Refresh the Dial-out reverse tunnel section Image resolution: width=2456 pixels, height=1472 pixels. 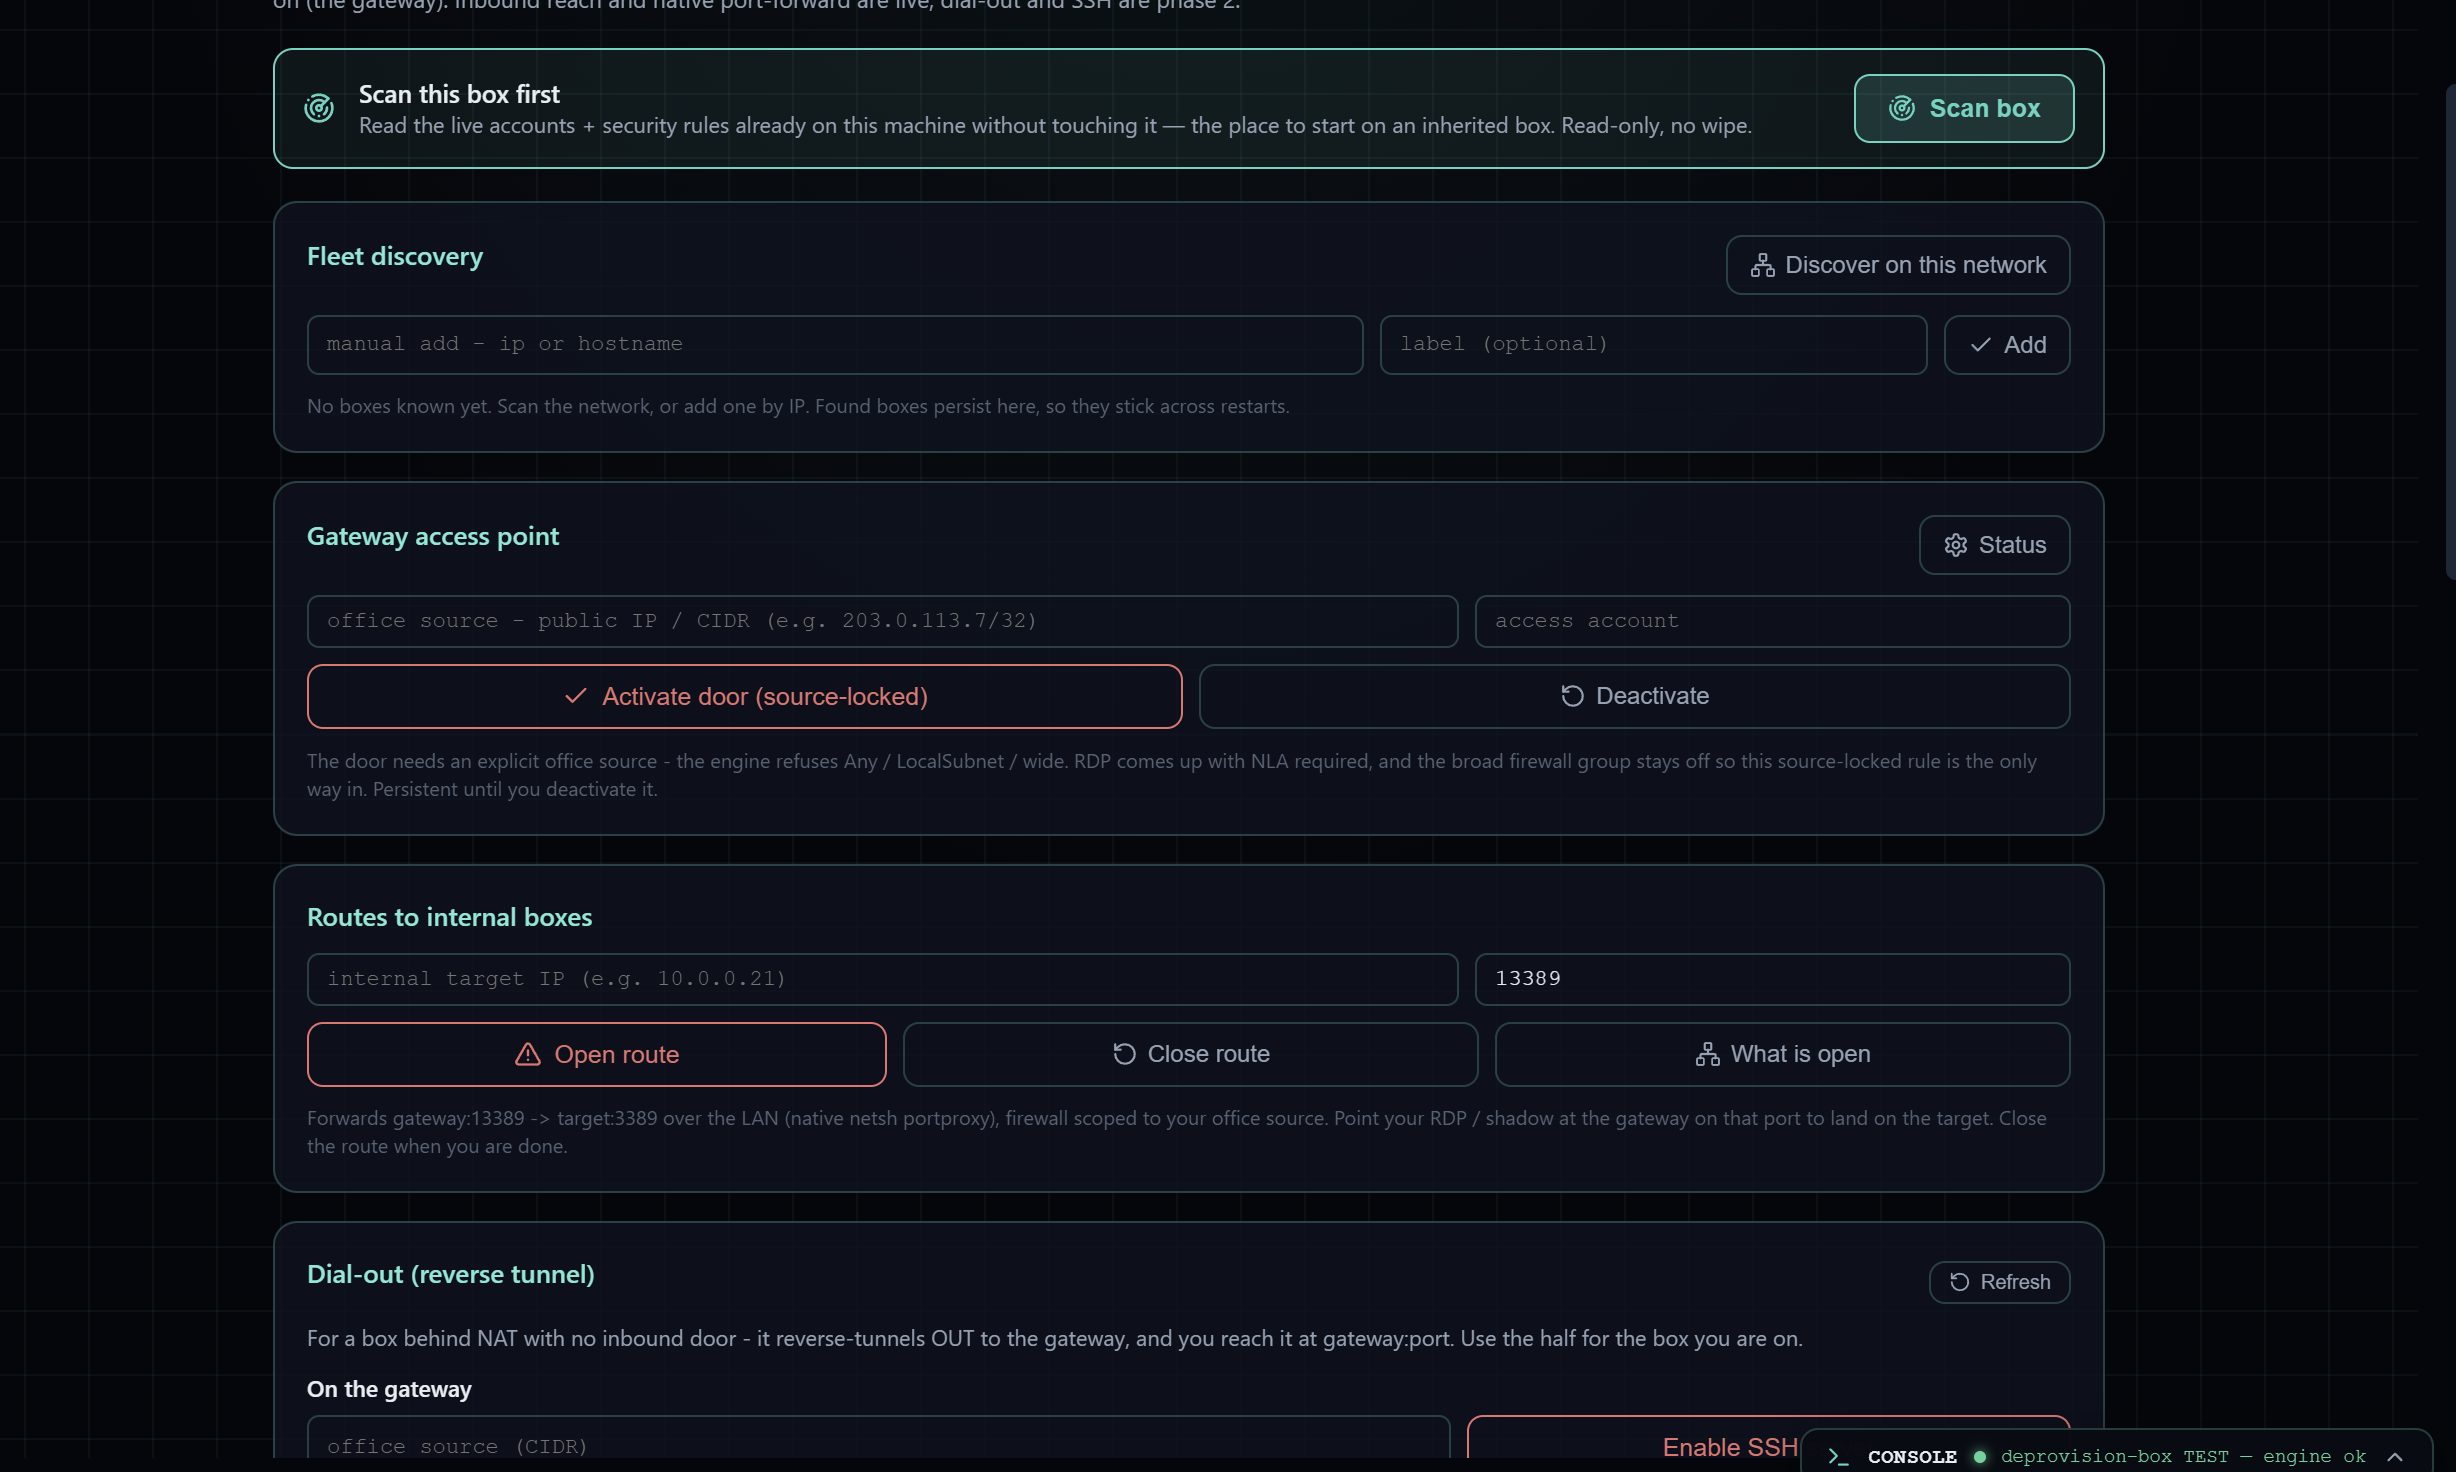pyautogui.click(x=1998, y=1282)
